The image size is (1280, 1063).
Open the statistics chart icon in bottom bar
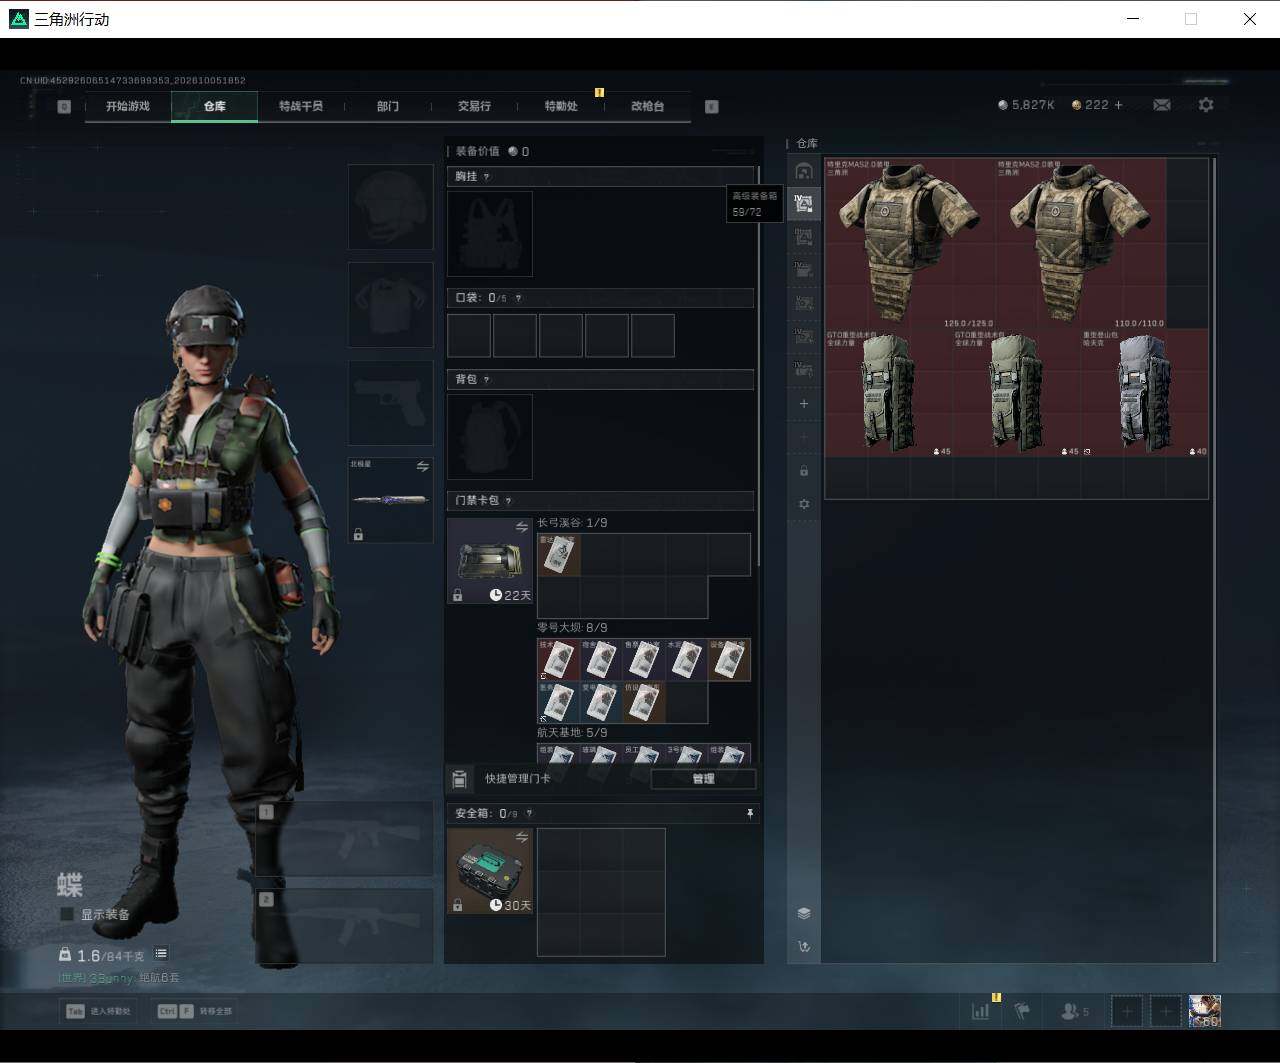980,1011
